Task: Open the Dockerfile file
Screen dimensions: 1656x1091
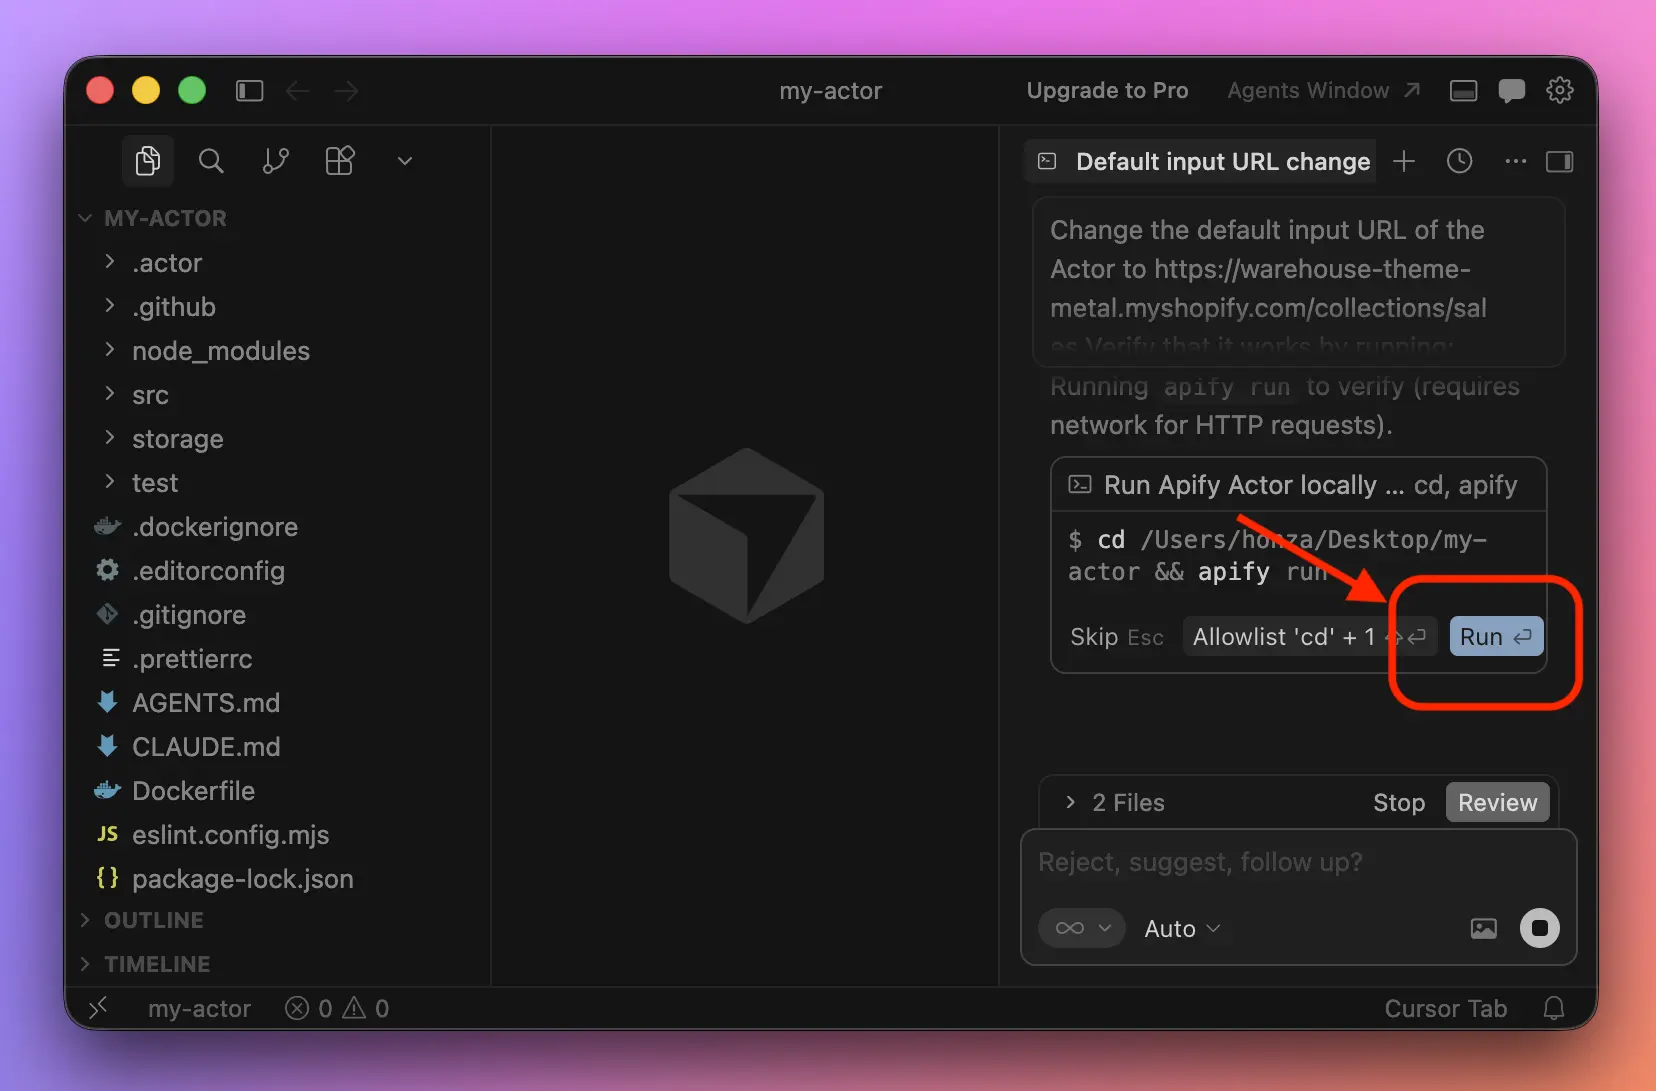Action: 193,791
